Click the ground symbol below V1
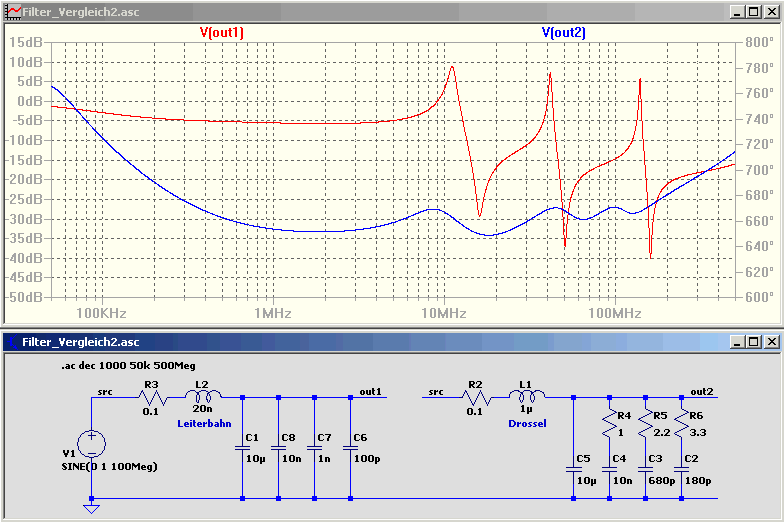This screenshot has width=784, height=522. (92, 508)
